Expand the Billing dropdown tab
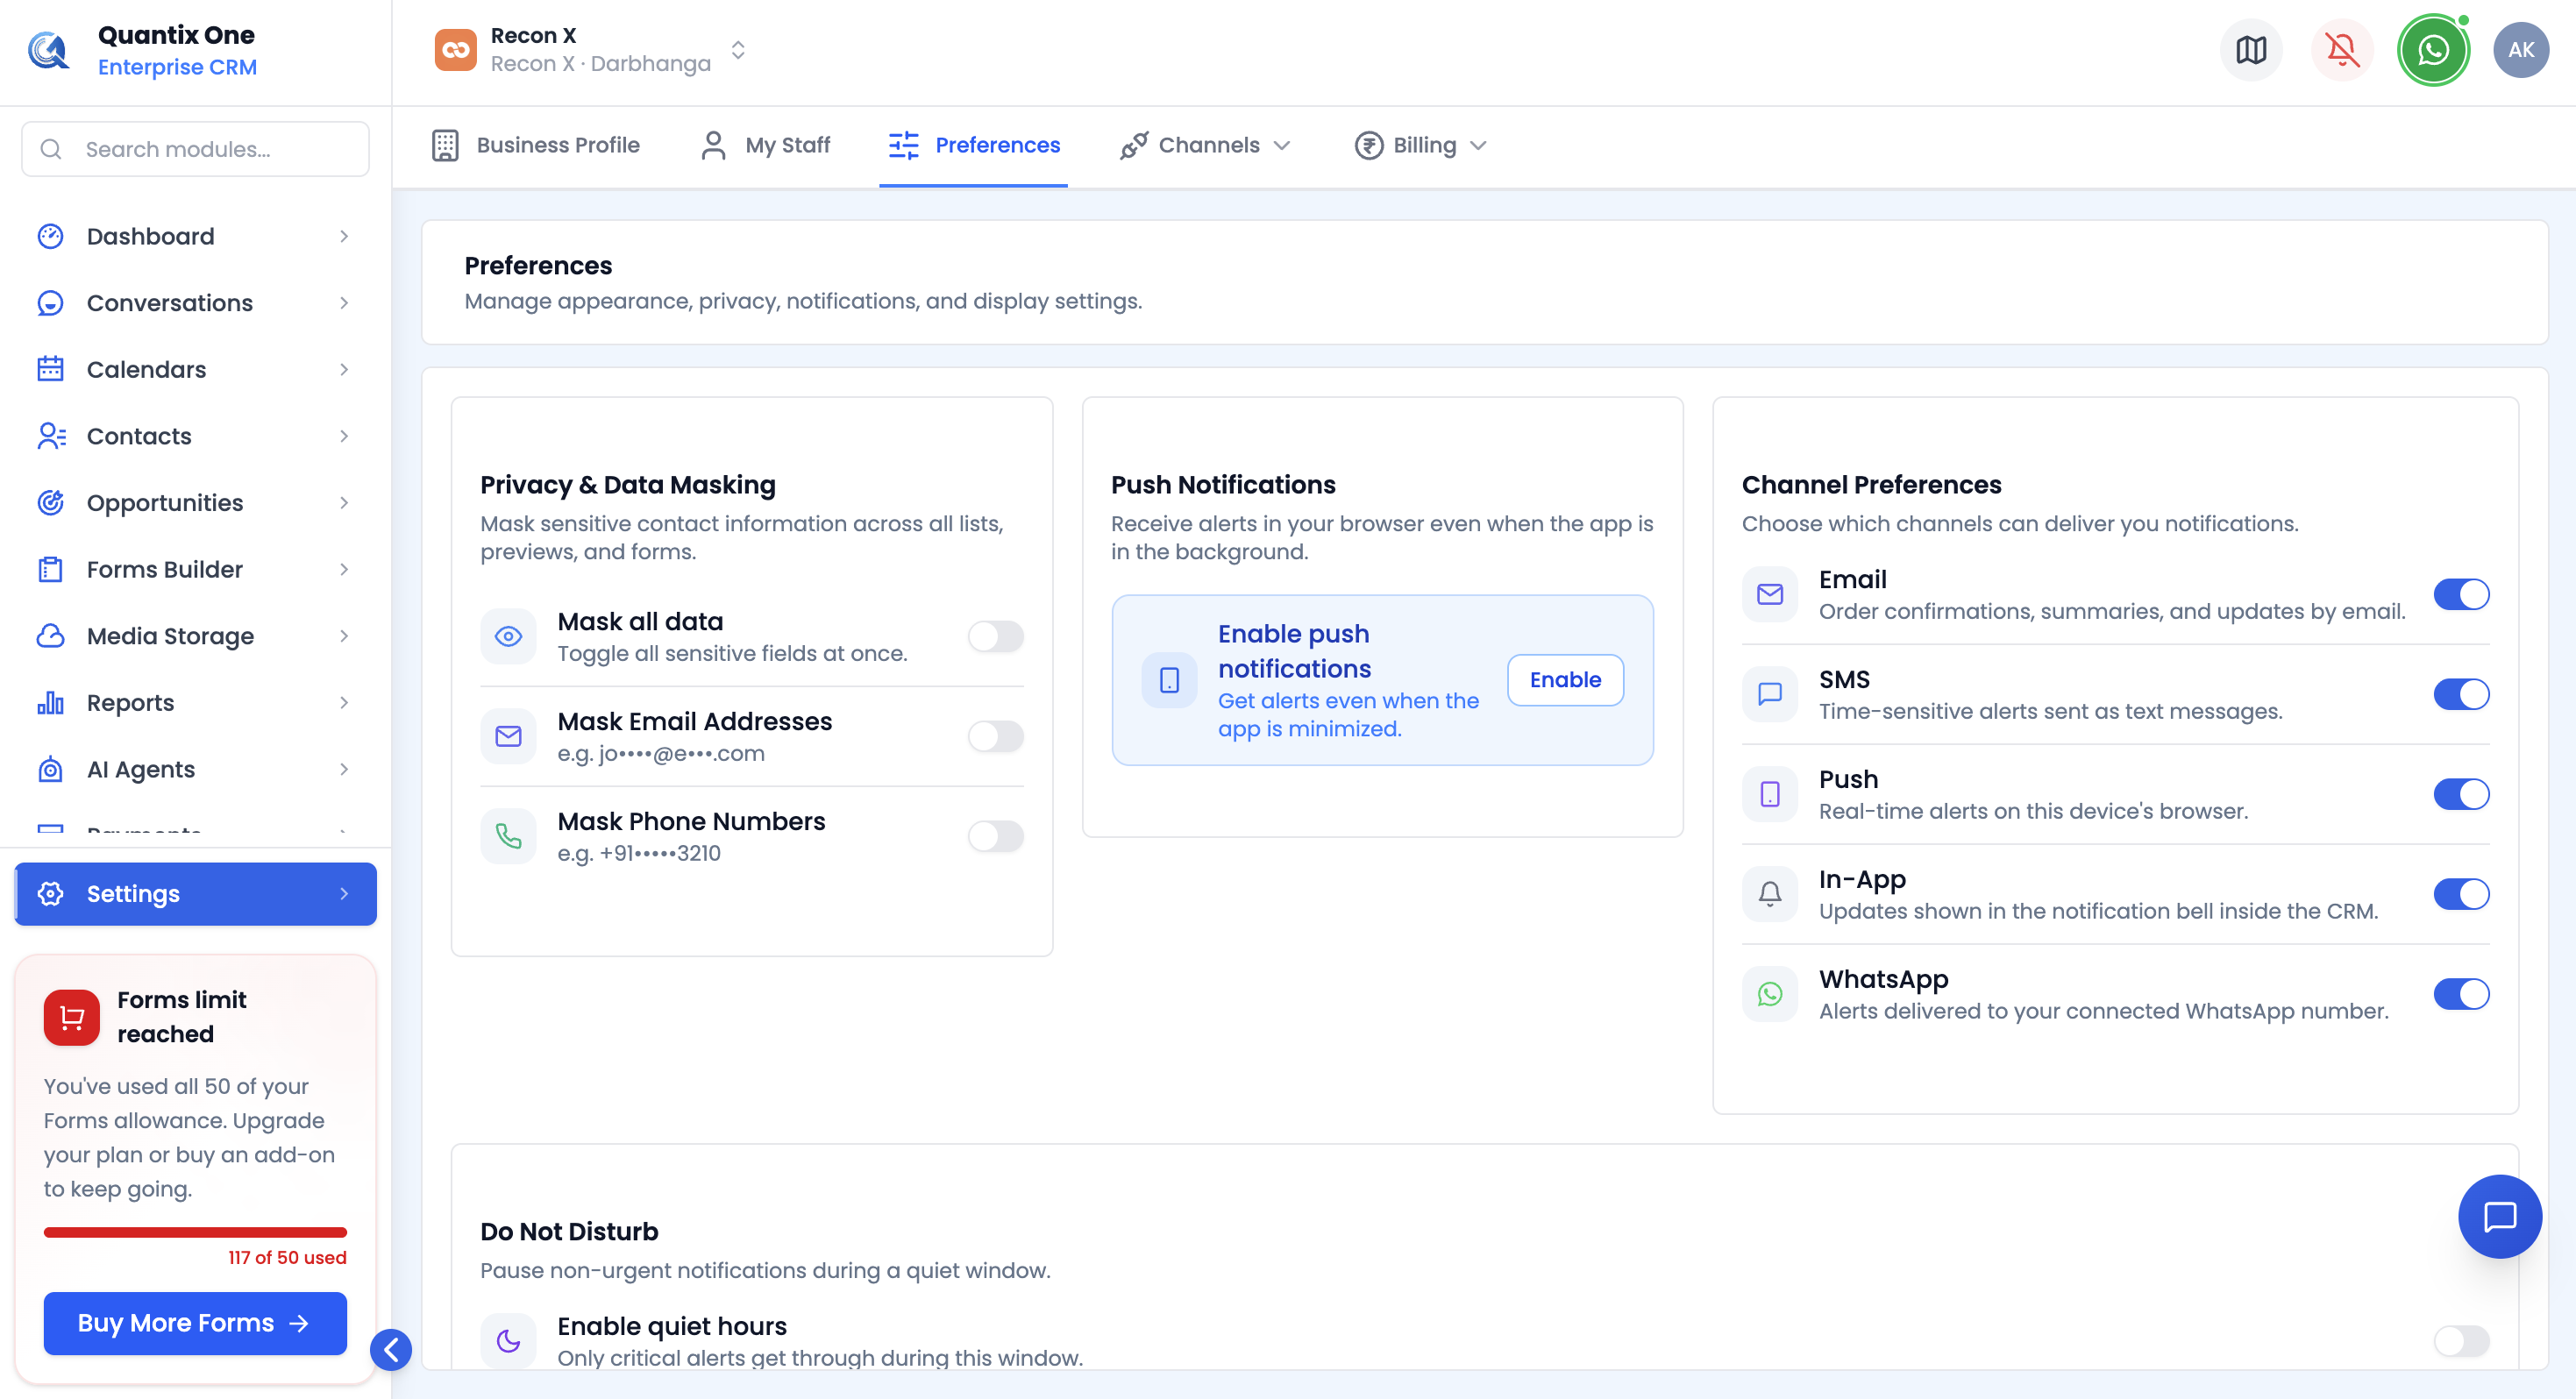2576x1399 pixels. 1421,146
